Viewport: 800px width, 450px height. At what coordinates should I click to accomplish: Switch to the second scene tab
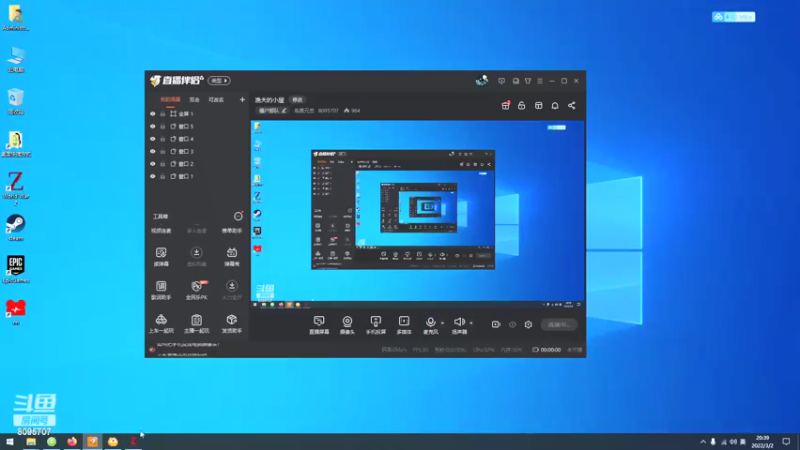coord(194,100)
